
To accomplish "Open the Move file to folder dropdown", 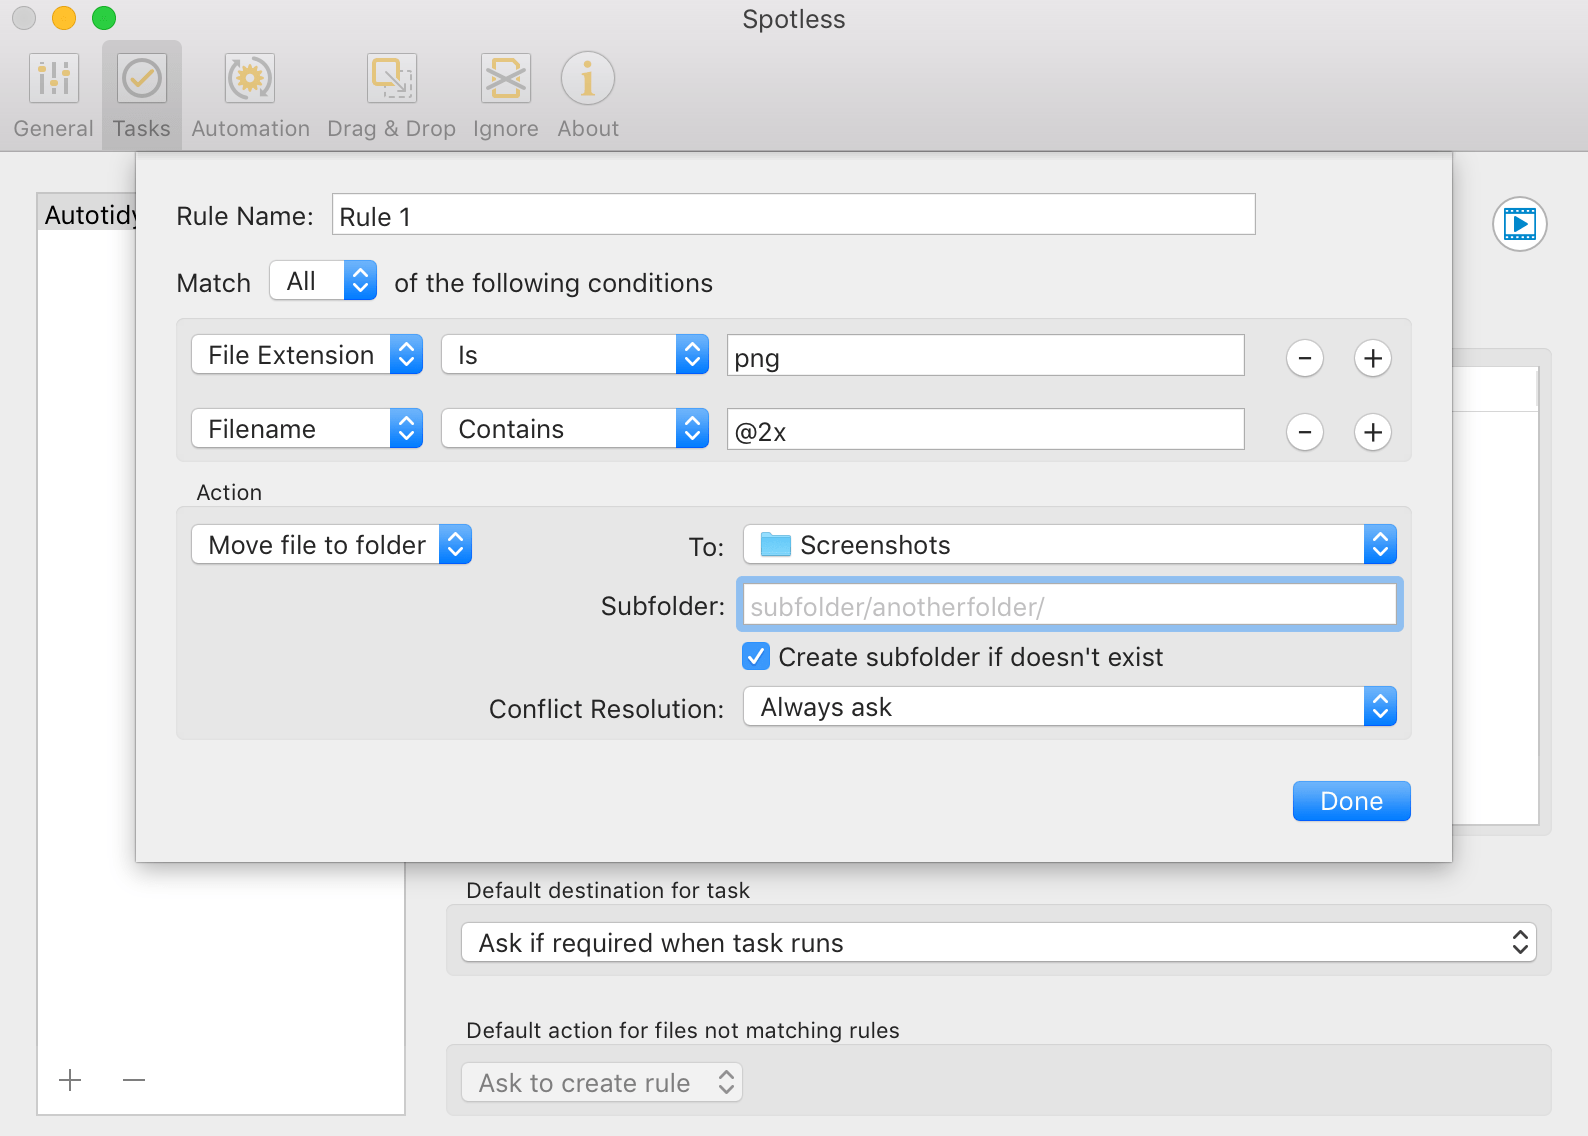I will [331, 545].
